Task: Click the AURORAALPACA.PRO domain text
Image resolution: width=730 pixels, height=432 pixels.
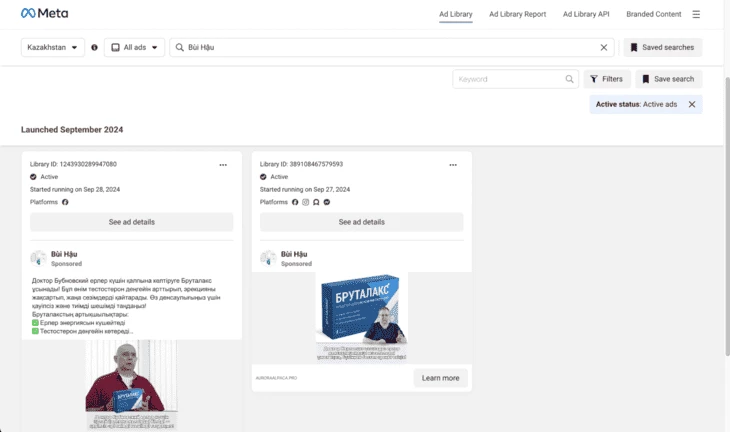Action: click(x=276, y=378)
